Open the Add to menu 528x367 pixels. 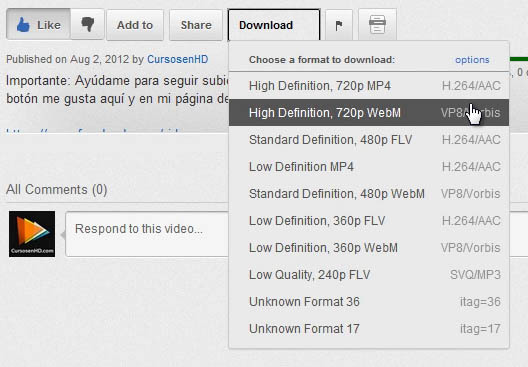[135, 25]
